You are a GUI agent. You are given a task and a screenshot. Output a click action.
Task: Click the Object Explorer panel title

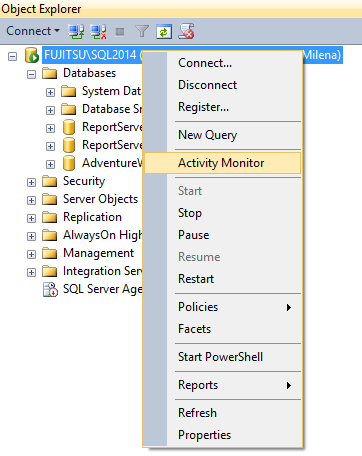[x=41, y=9]
